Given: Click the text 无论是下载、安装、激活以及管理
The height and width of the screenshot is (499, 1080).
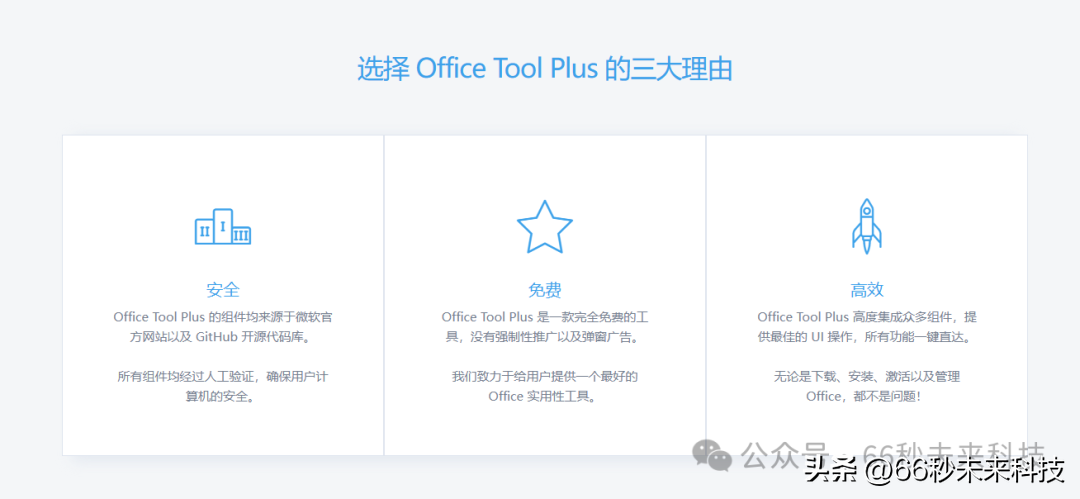Looking at the screenshot, I should point(867,377).
